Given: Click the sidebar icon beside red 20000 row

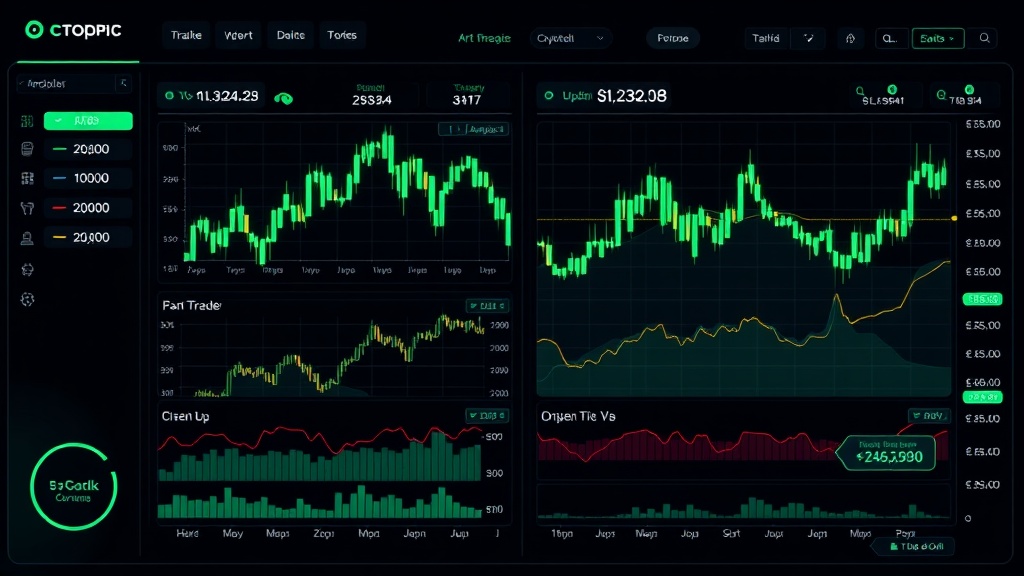Looking at the screenshot, I should click(27, 208).
